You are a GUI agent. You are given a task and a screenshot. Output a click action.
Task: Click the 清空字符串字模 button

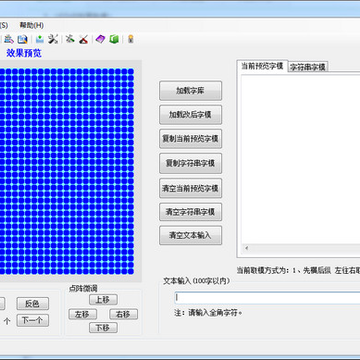(x=190, y=212)
